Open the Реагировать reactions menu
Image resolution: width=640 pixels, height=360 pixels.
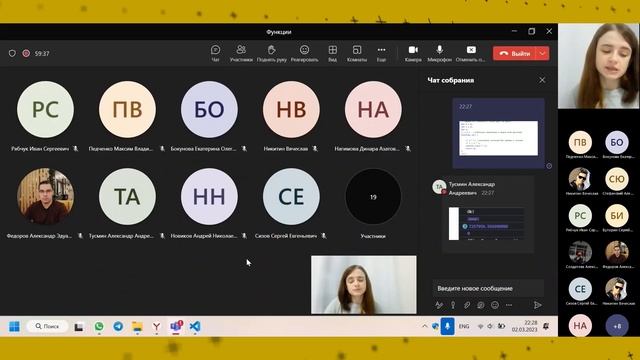[x=304, y=53]
